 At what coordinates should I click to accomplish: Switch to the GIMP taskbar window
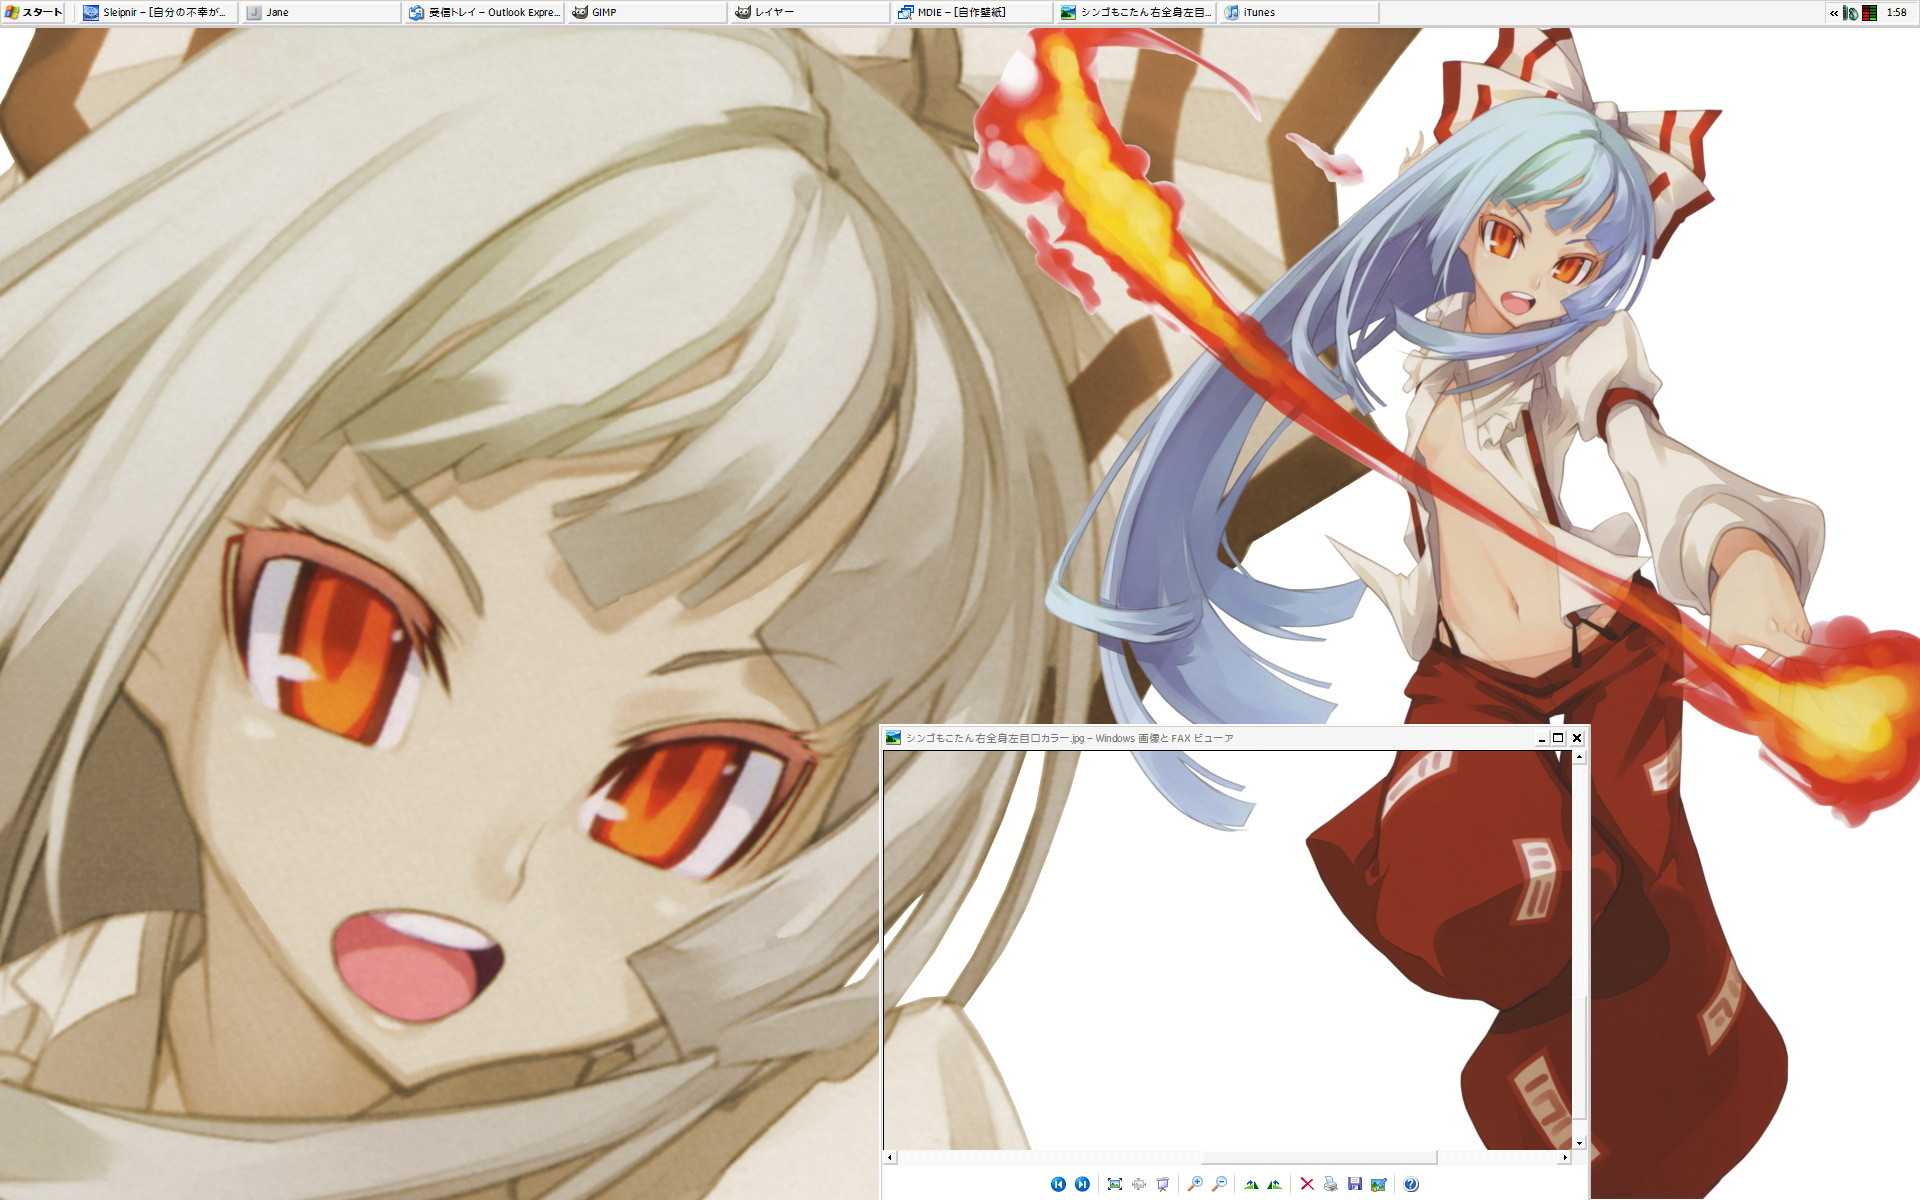[646, 12]
